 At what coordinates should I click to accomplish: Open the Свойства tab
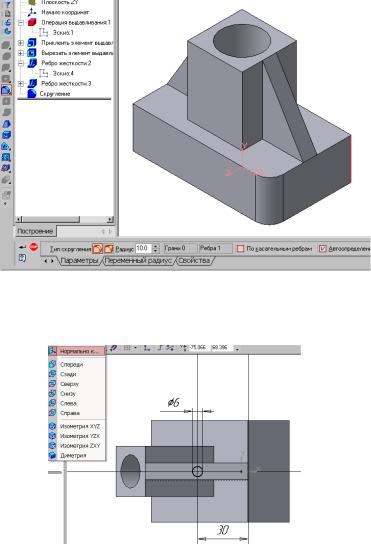(194, 260)
